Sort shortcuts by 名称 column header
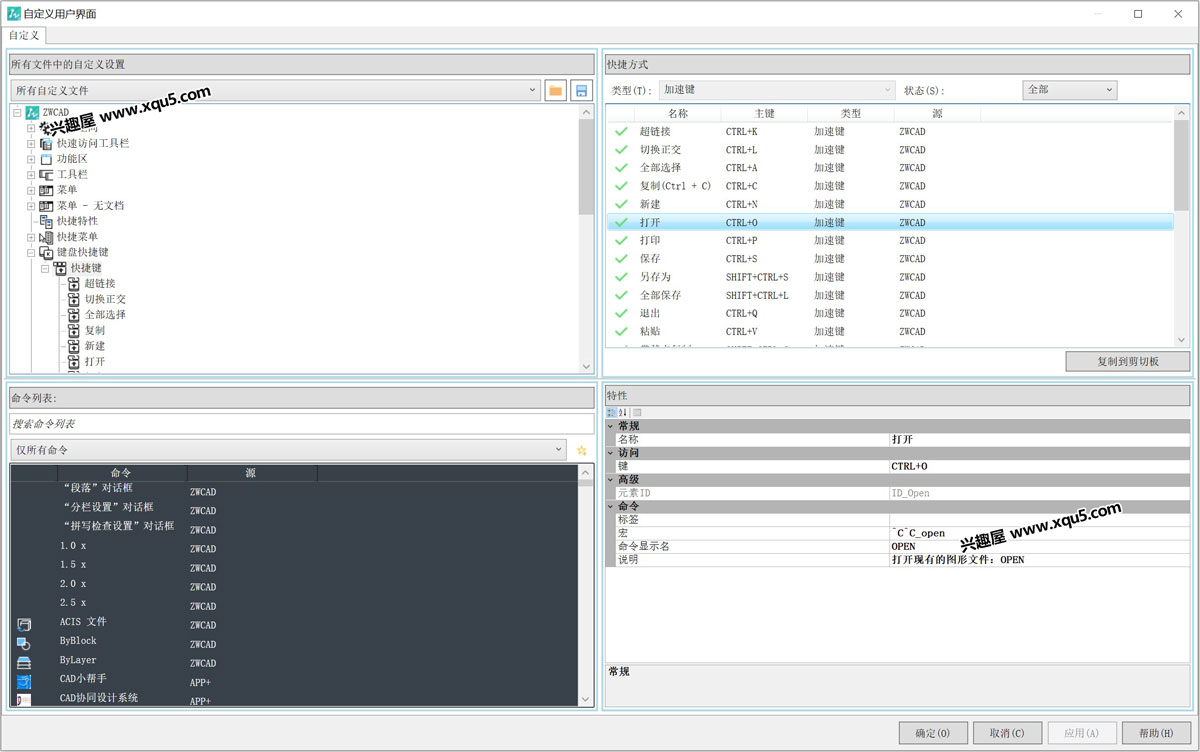This screenshot has height=752, width=1200. tap(678, 114)
